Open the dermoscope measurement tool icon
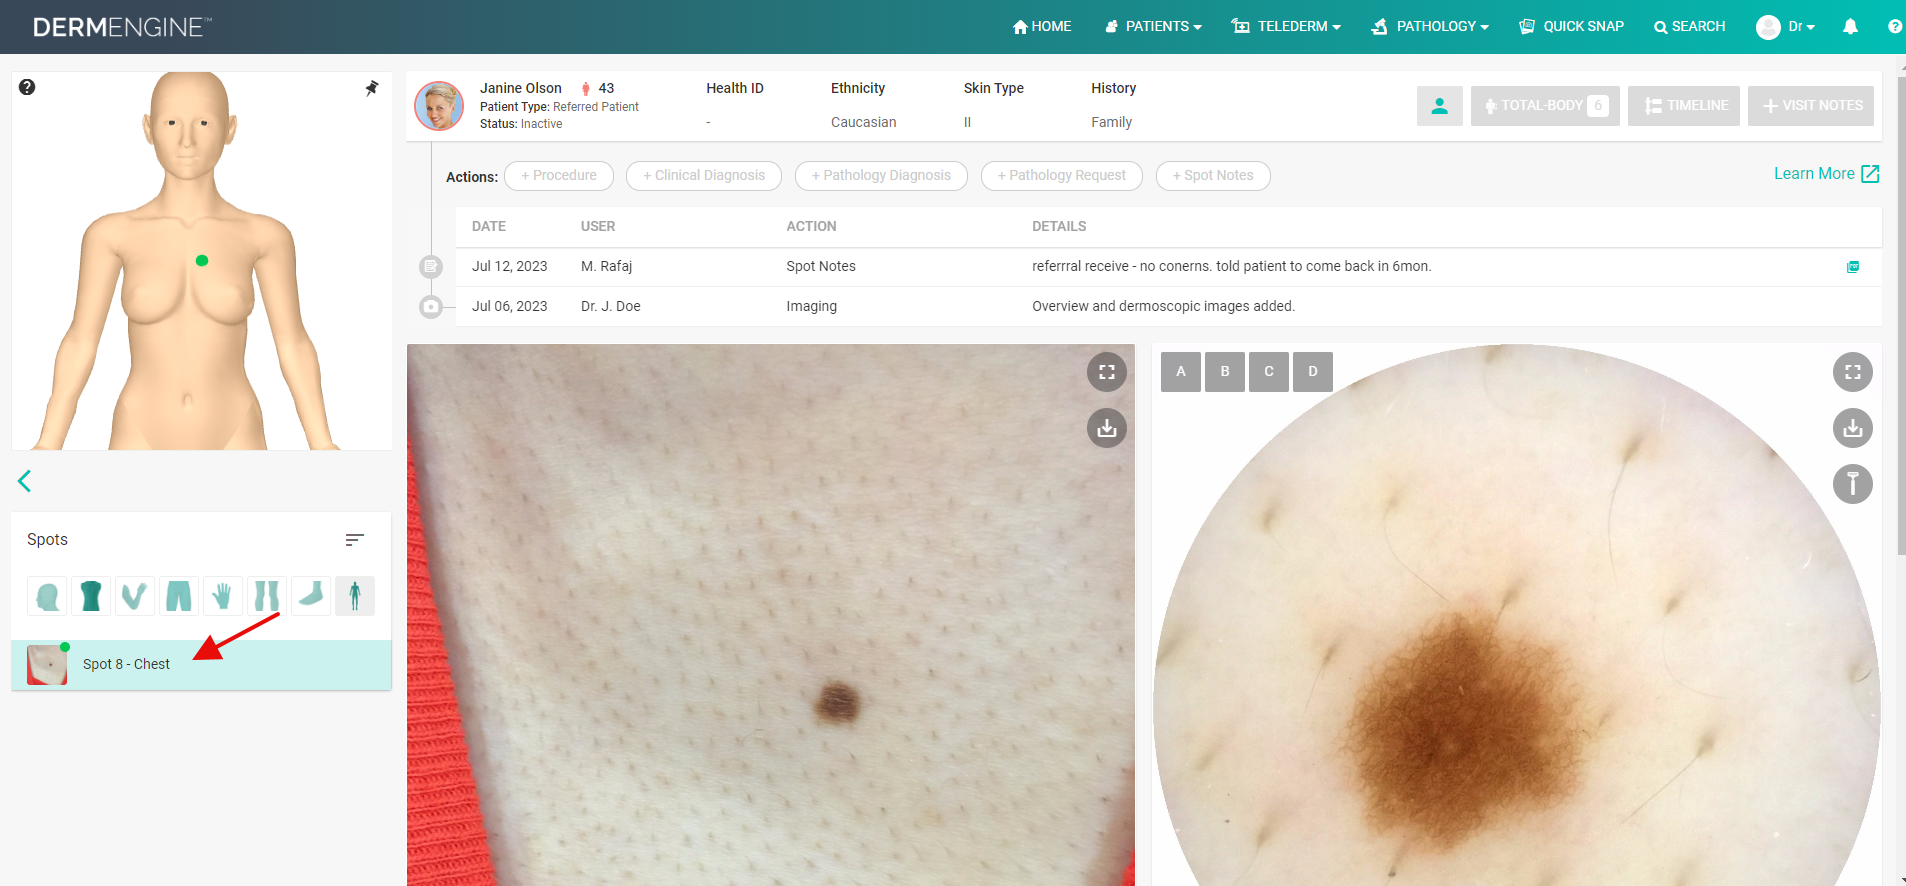This screenshot has width=1906, height=886. tap(1853, 484)
